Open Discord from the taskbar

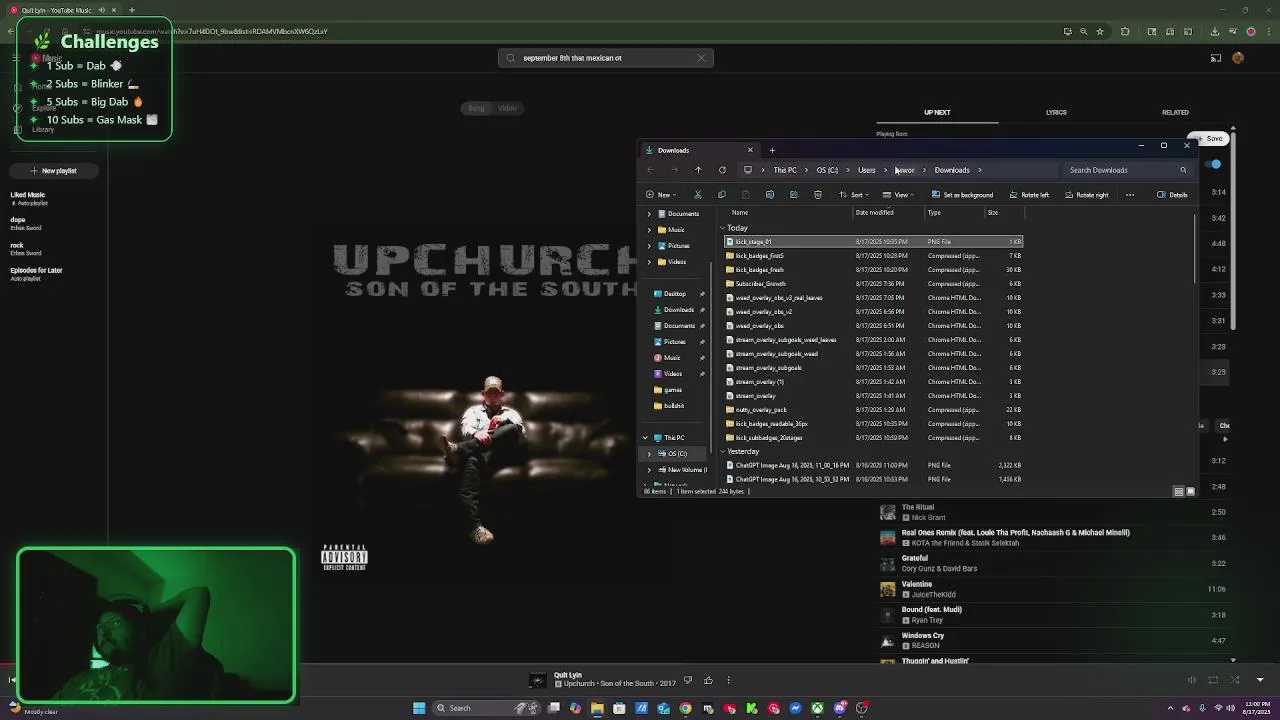click(x=840, y=708)
